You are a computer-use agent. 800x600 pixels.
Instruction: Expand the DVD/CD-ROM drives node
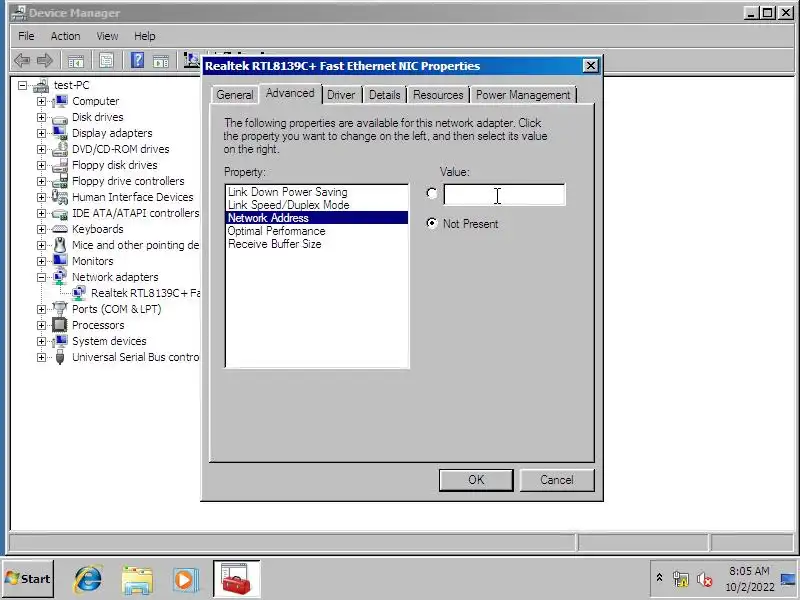coord(41,149)
